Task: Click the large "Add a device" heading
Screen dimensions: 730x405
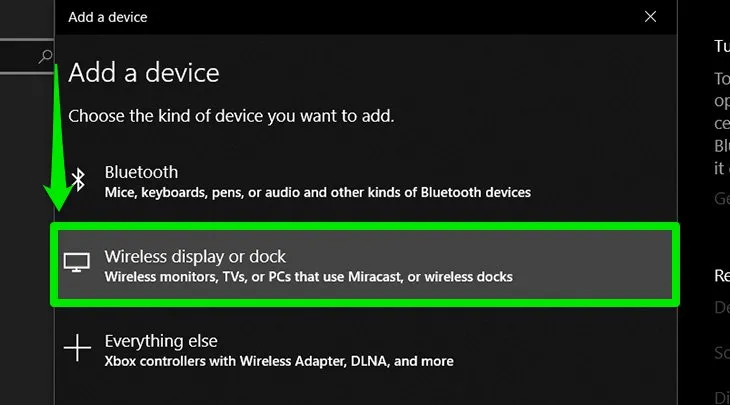Action: coord(143,73)
